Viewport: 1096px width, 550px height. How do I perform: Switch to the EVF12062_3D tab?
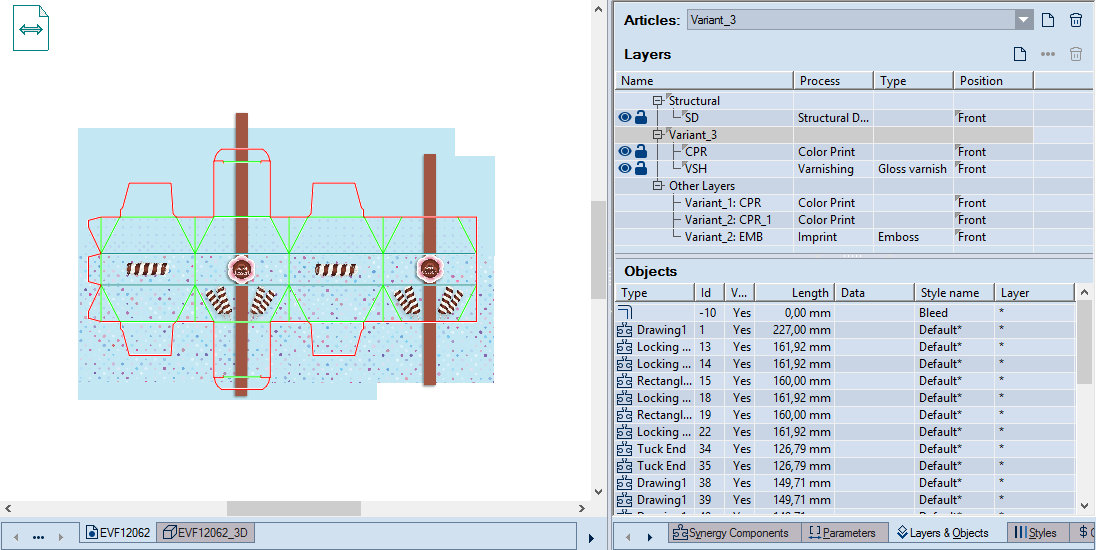click(207, 533)
